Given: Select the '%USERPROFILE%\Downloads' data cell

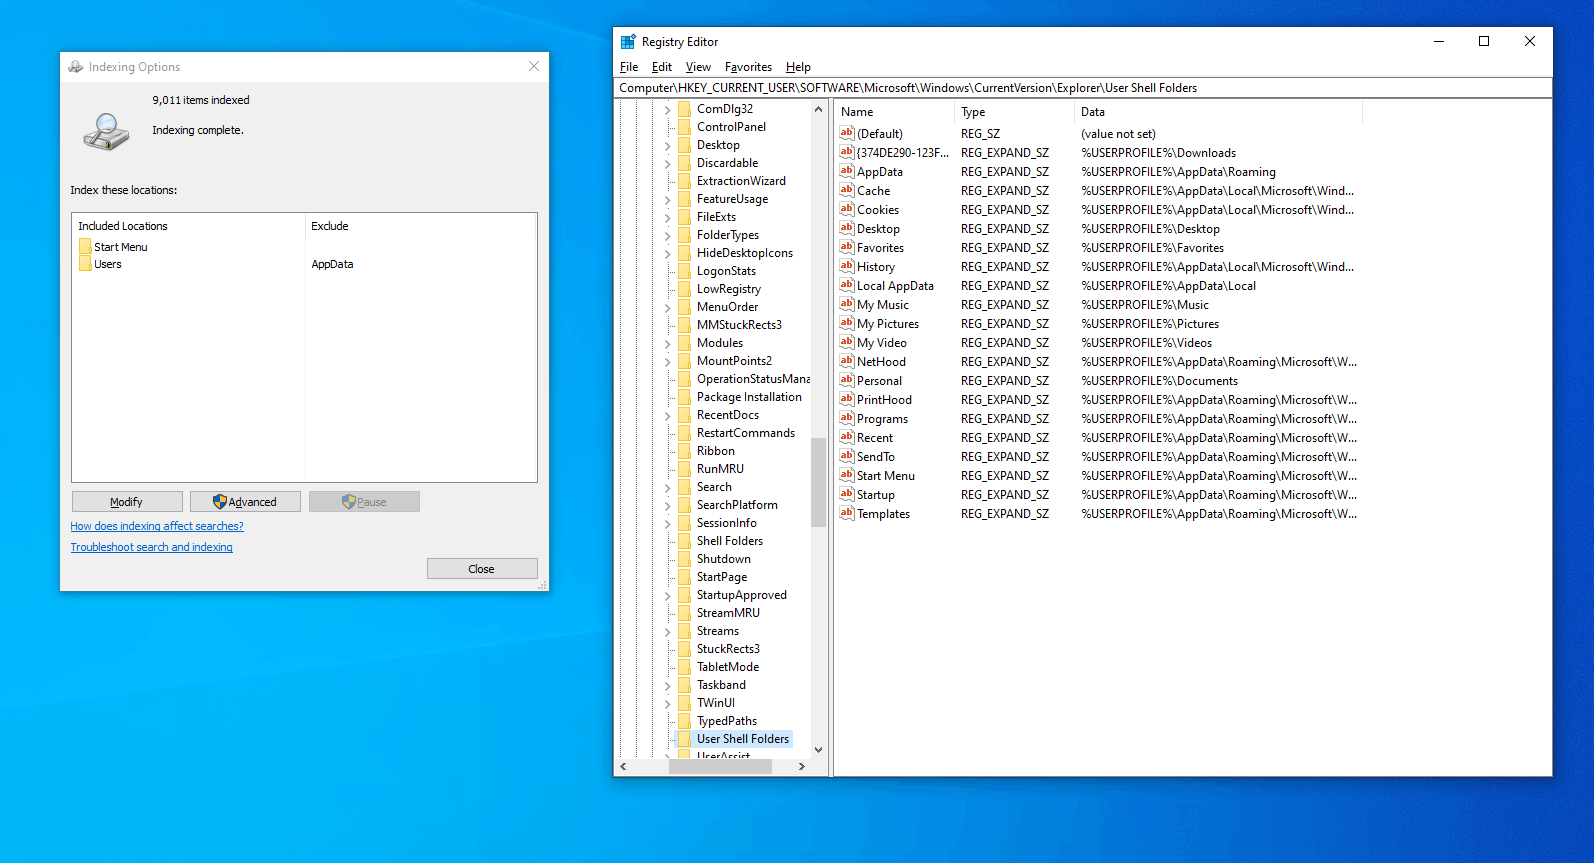Looking at the screenshot, I should pyautogui.click(x=1158, y=153).
